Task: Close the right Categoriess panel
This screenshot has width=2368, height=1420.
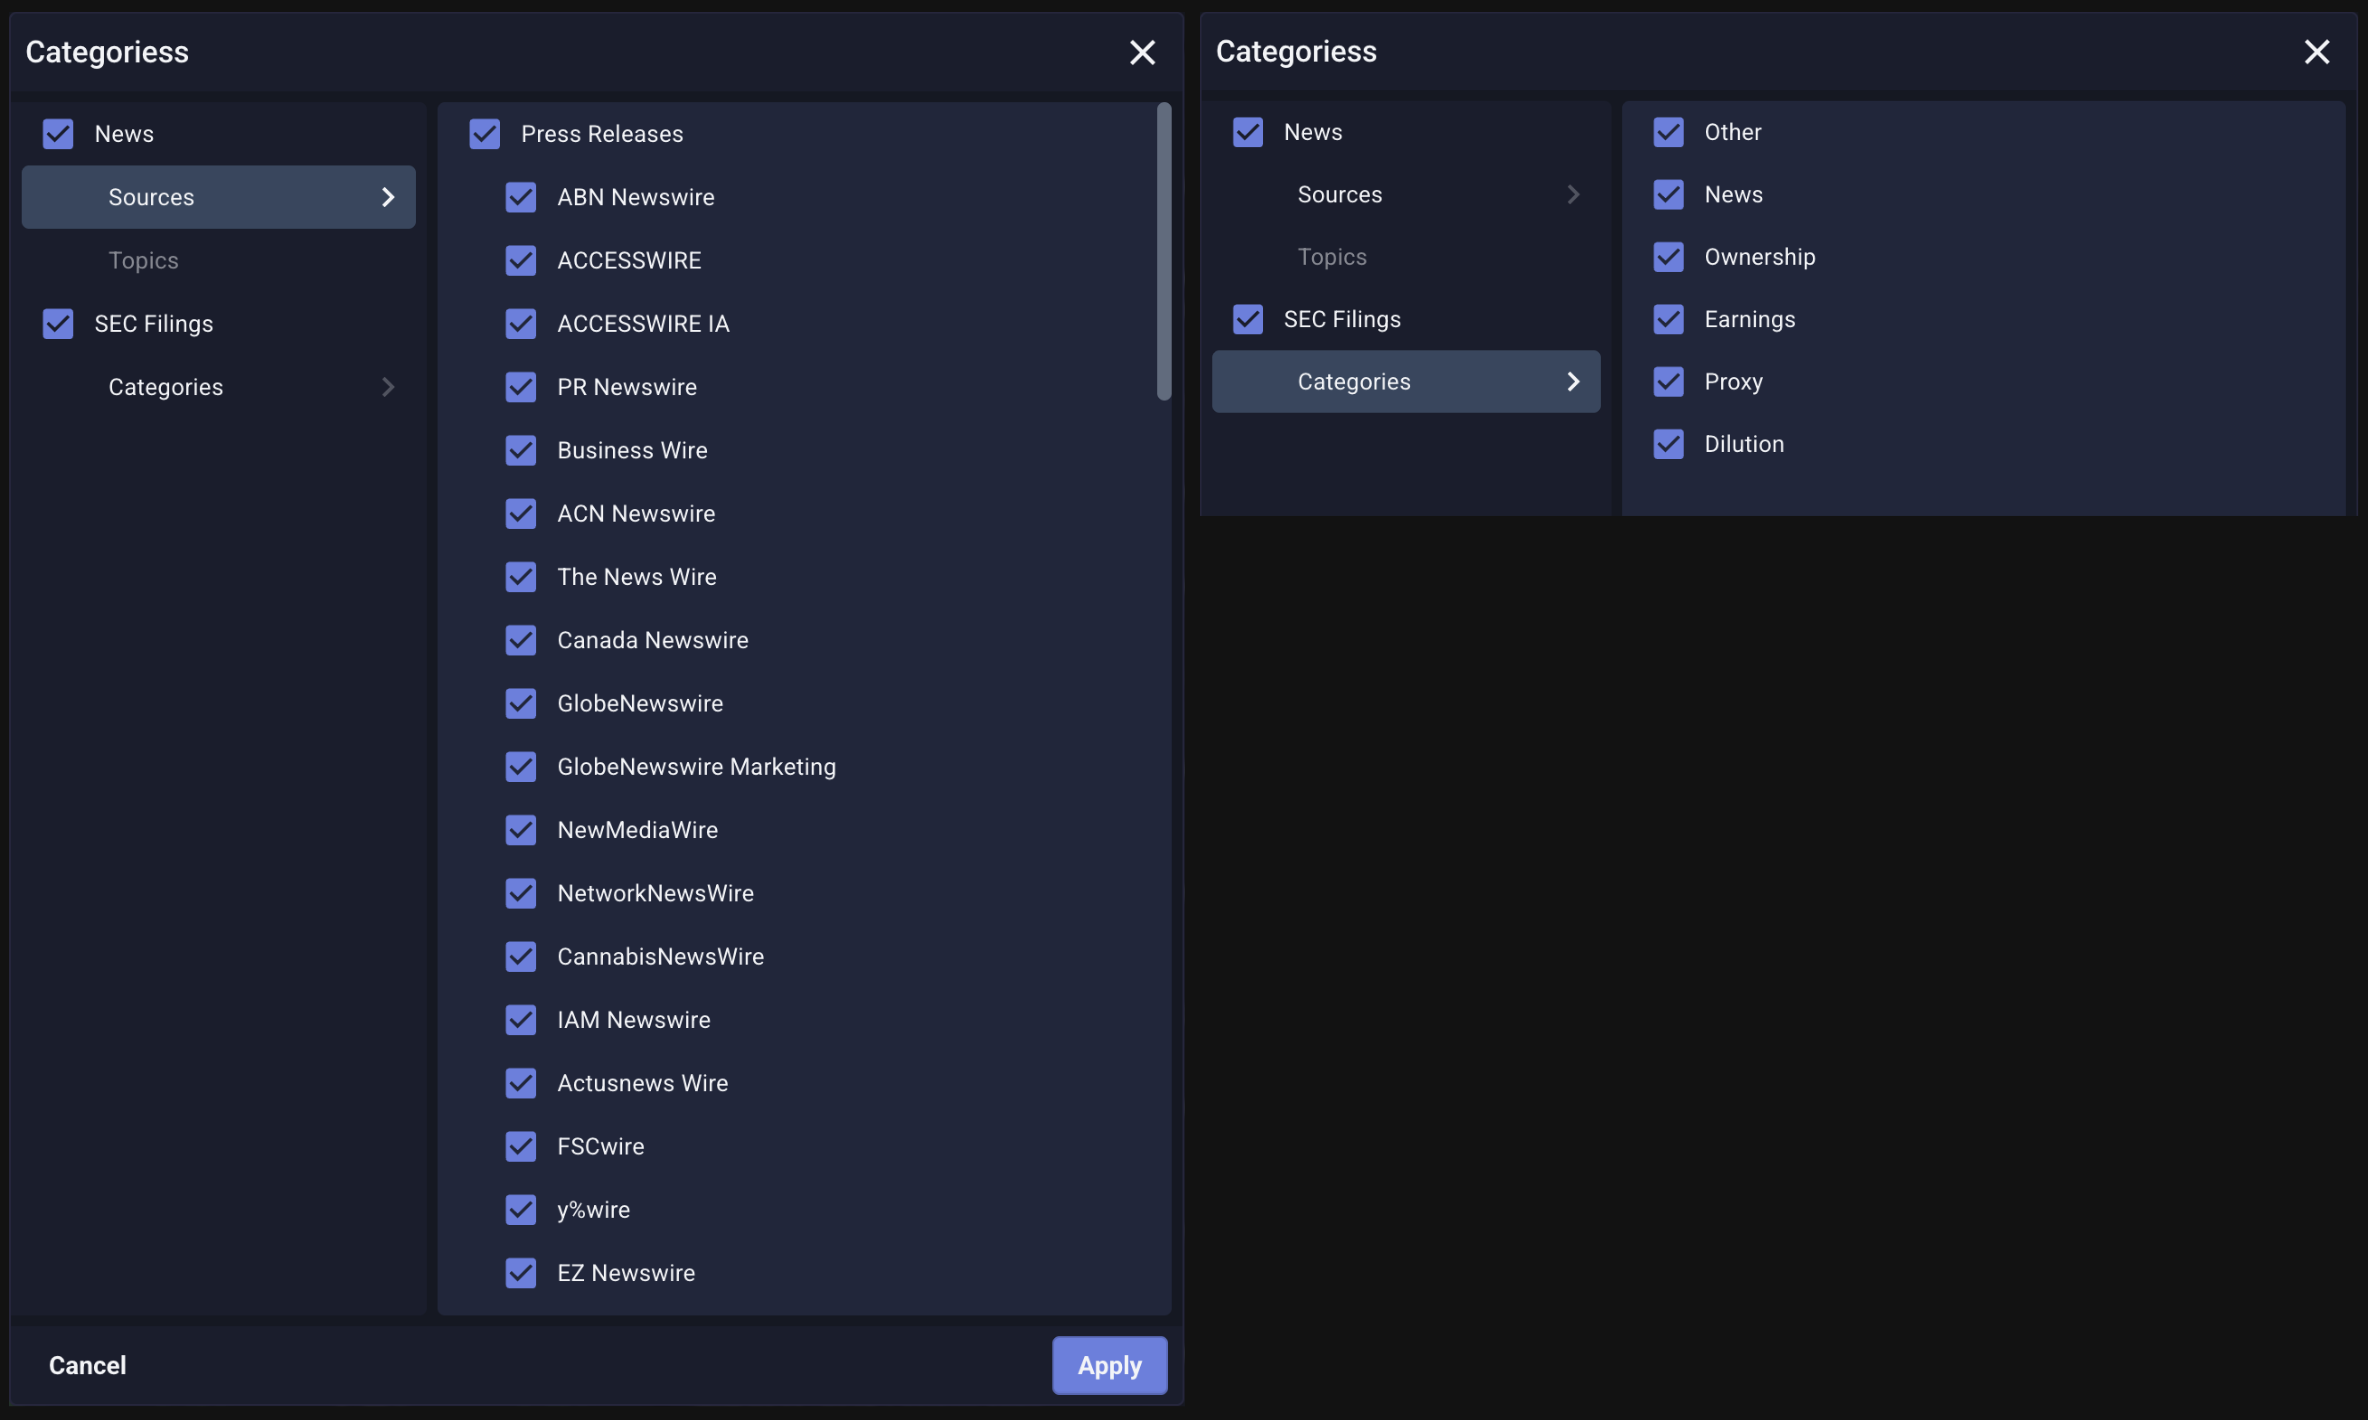Action: coord(2316,52)
